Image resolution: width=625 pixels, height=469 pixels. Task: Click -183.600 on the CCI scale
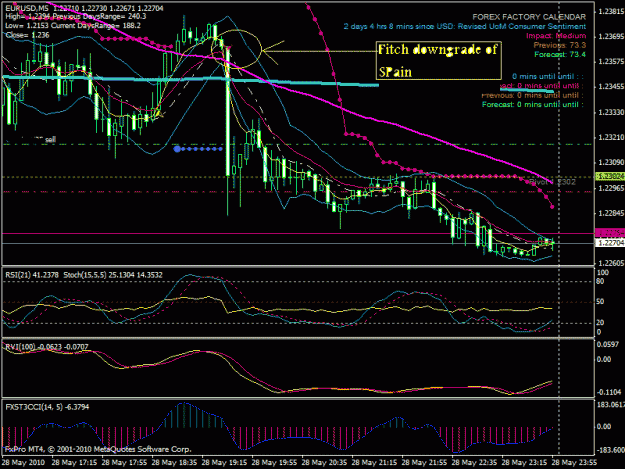(x=610, y=449)
